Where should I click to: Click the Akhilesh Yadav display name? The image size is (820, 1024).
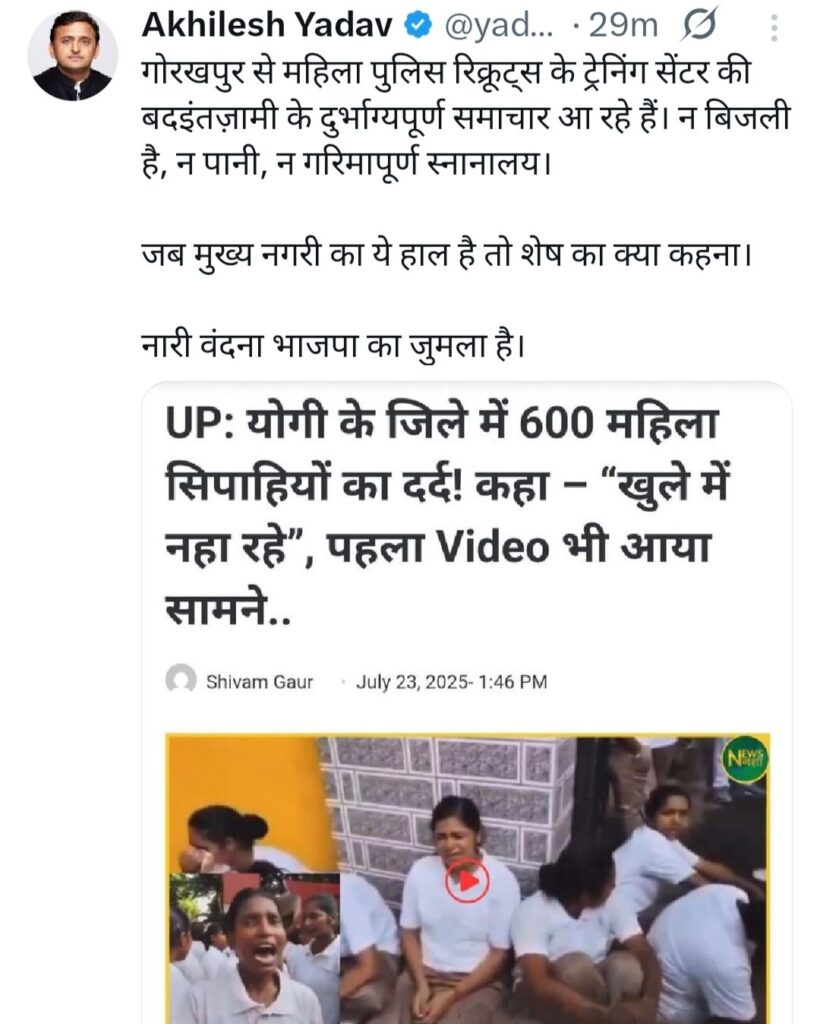(267, 25)
